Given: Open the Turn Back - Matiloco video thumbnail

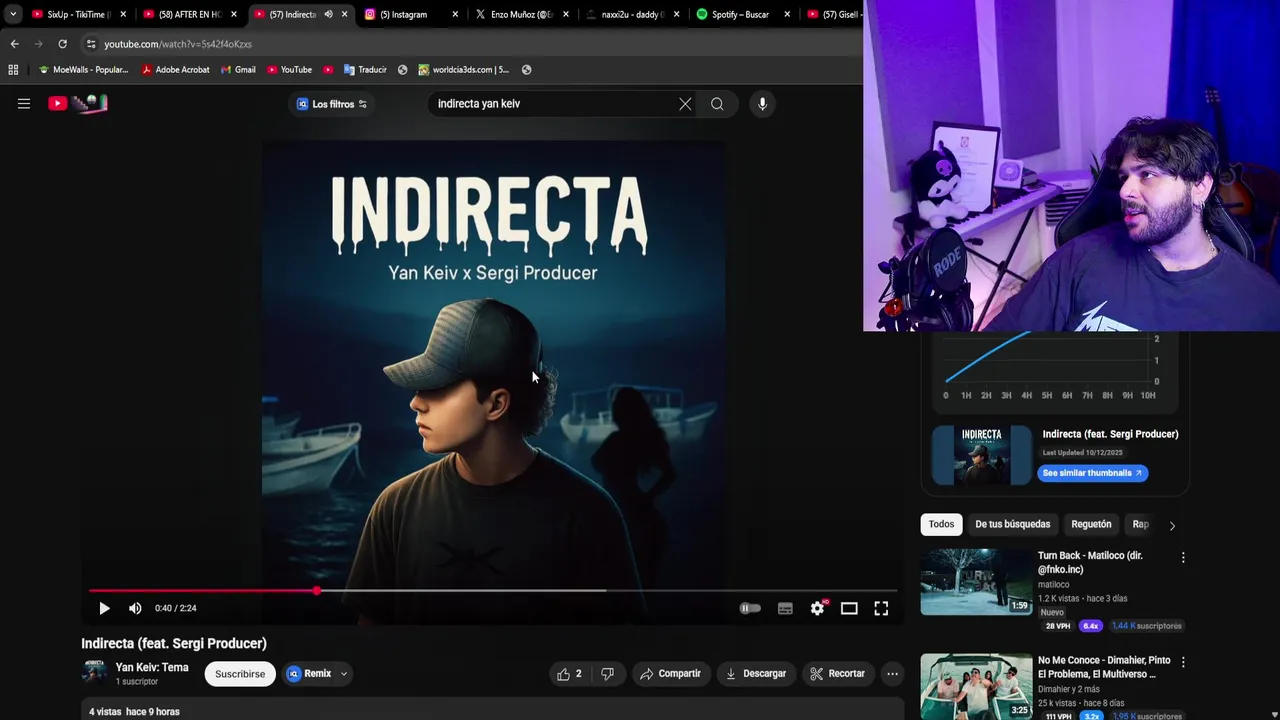Looking at the screenshot, I should click(976, 581).
